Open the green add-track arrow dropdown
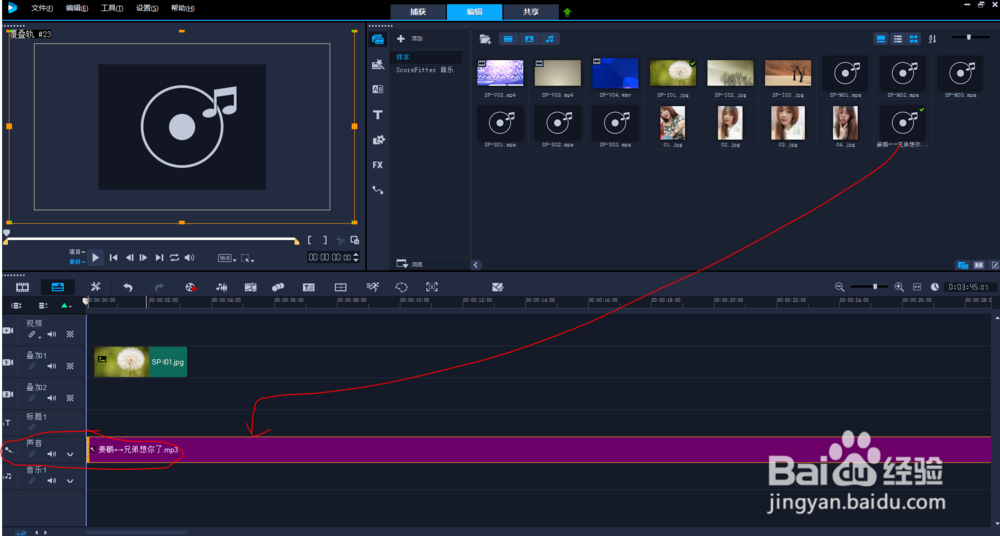 pyautogui.click(x=65, y=306)
